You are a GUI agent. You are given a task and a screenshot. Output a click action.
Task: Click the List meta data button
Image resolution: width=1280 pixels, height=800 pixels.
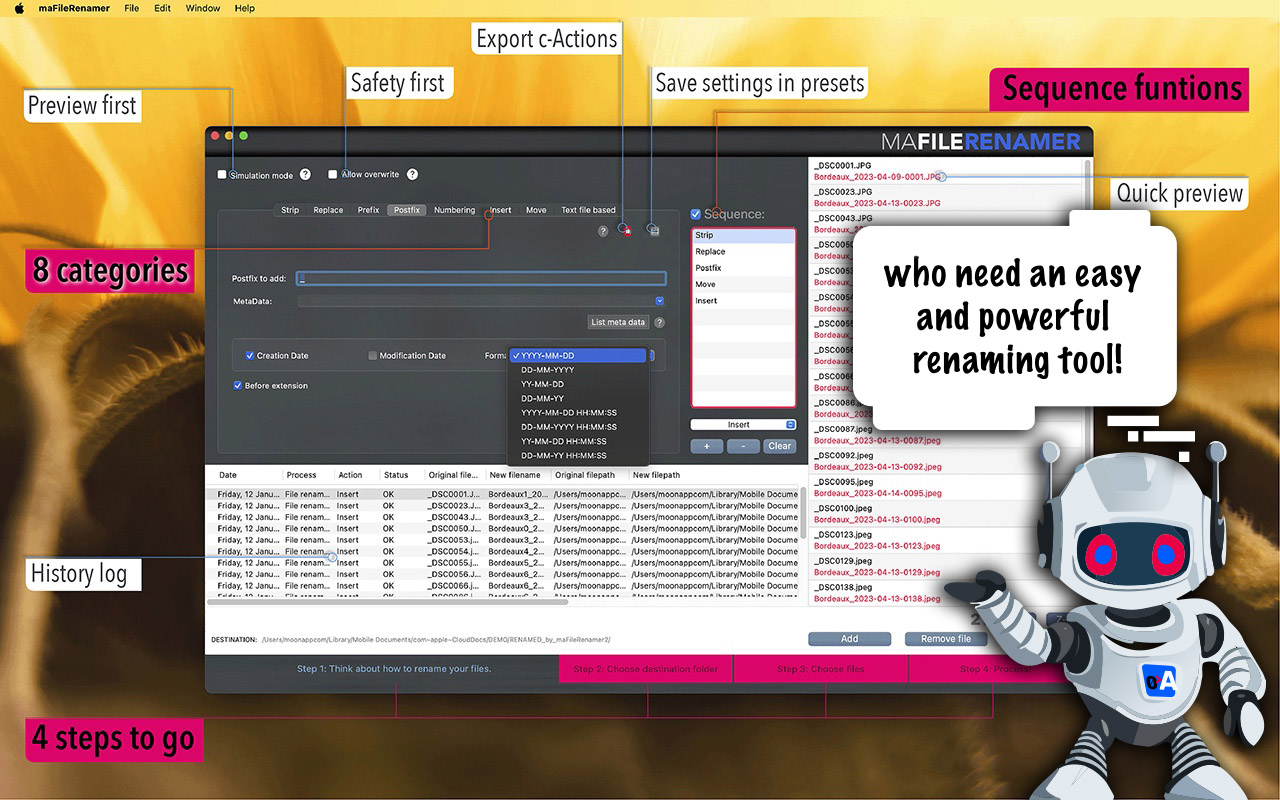618,322
